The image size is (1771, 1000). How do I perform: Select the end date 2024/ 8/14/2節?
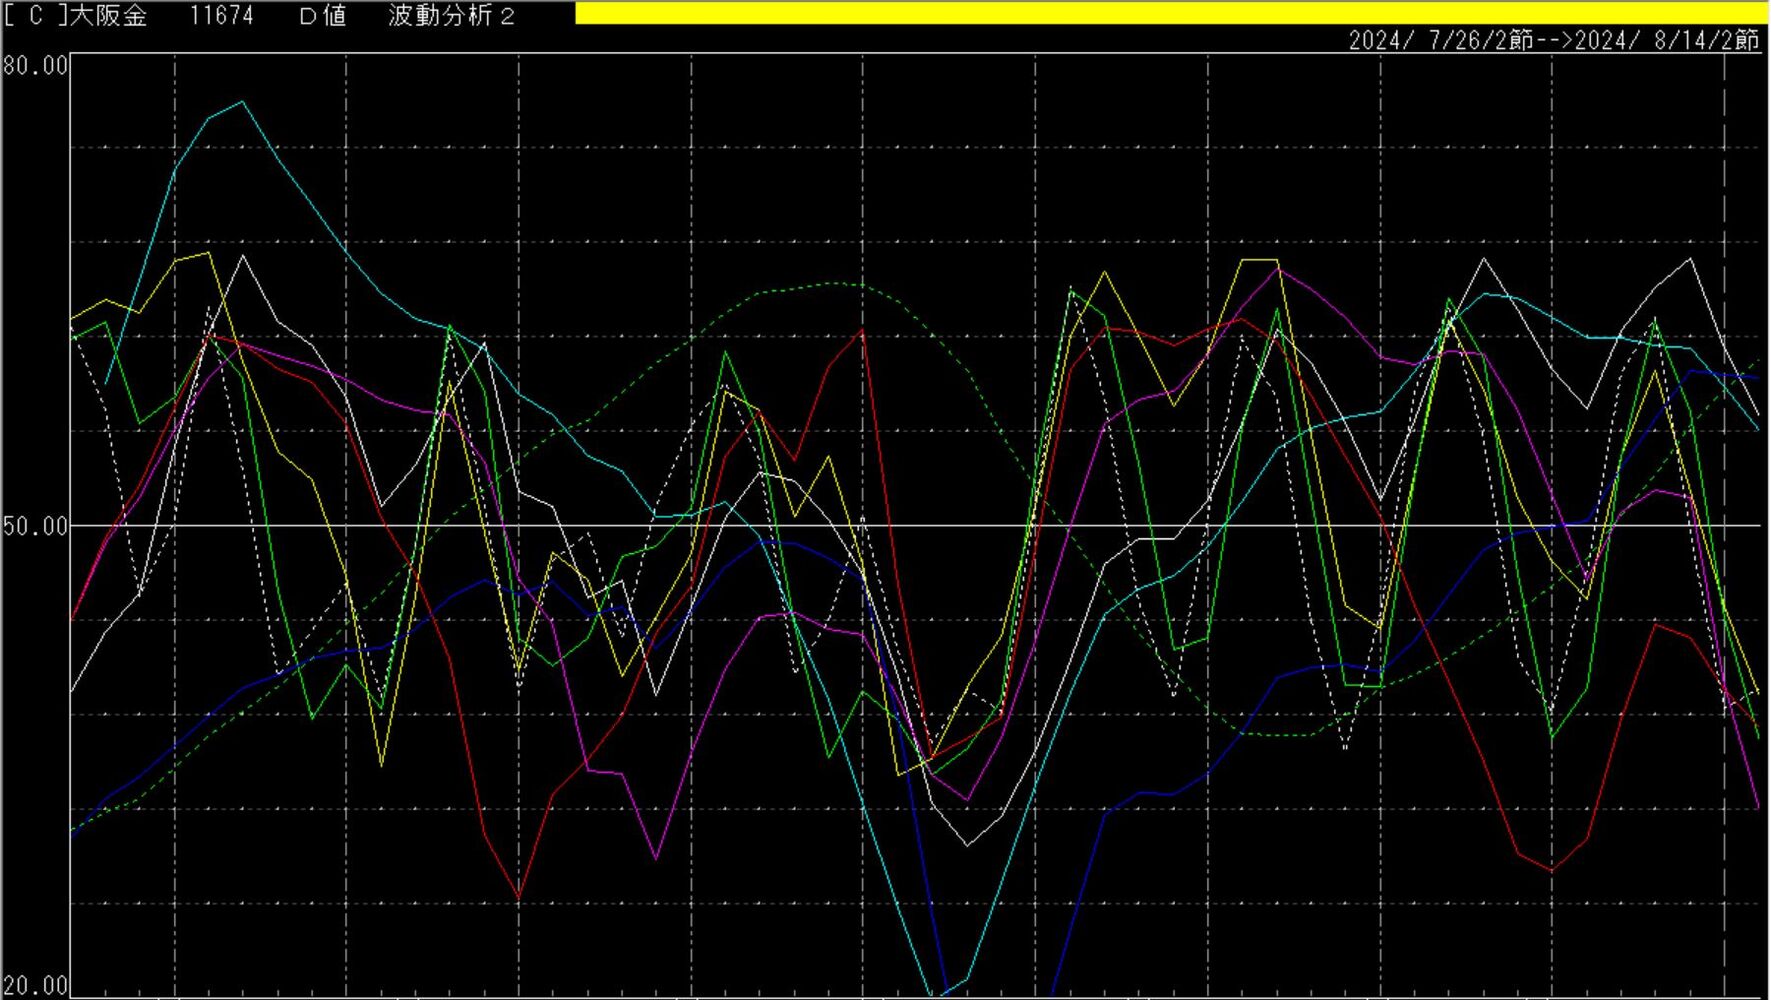tap(1667, 40)
